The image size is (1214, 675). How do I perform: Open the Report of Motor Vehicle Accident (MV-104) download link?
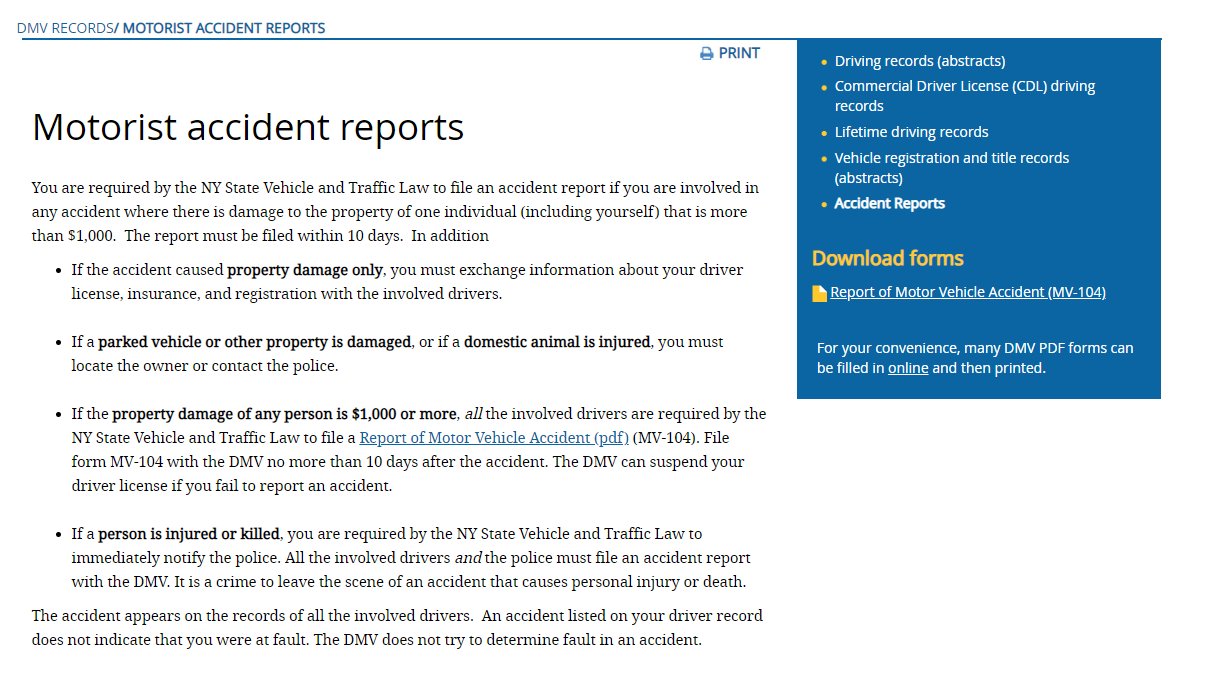pos(968,292)
